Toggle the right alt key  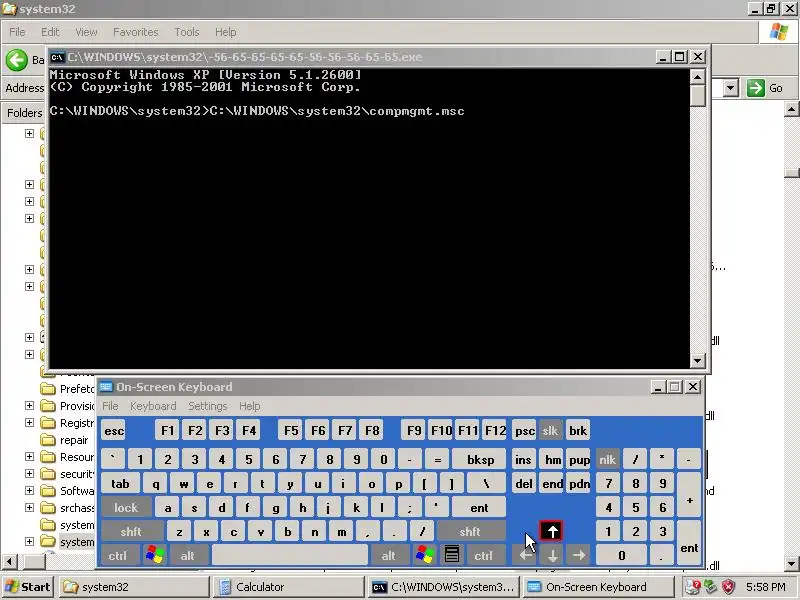coord(389,555)
